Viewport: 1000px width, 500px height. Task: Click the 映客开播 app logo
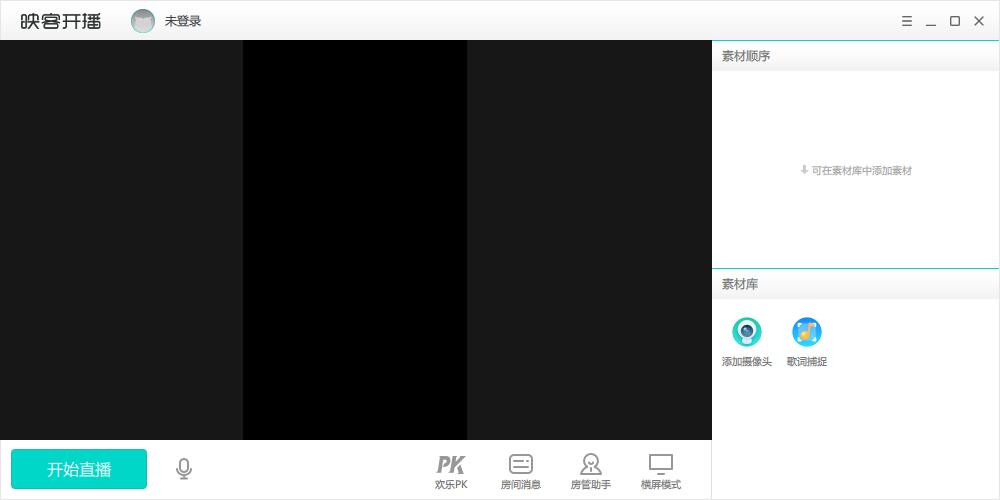(61, 21)
